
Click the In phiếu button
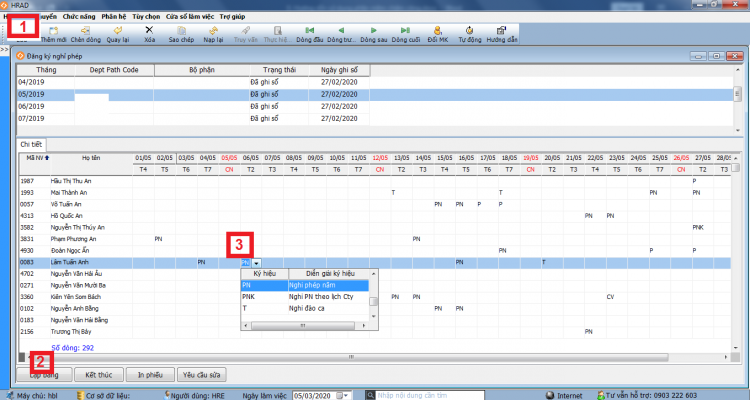pyautogui.click(x=150, y=375)
